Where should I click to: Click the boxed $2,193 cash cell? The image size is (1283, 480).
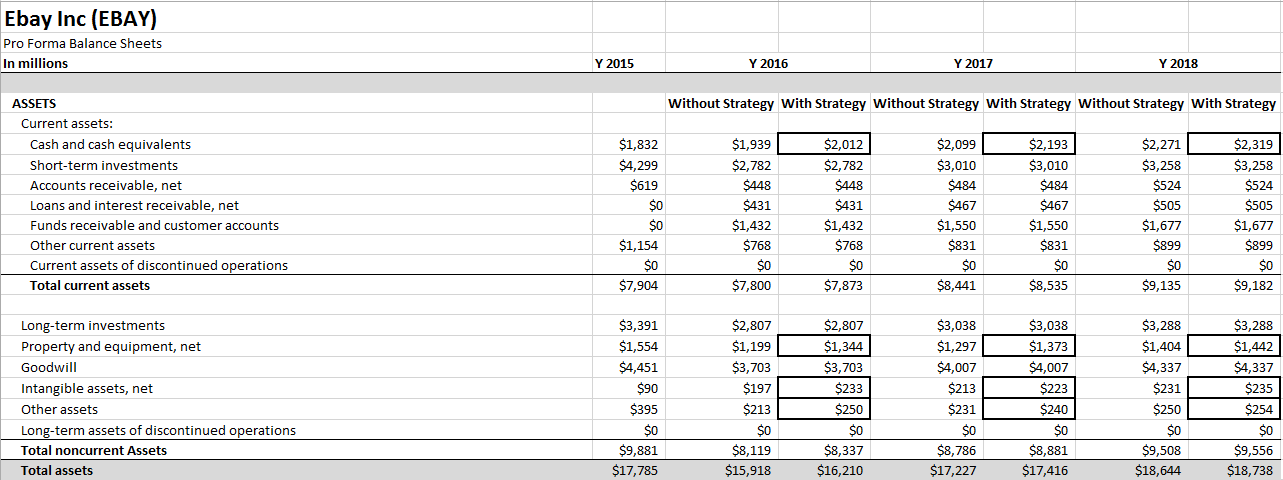[x=1030, y=145]
